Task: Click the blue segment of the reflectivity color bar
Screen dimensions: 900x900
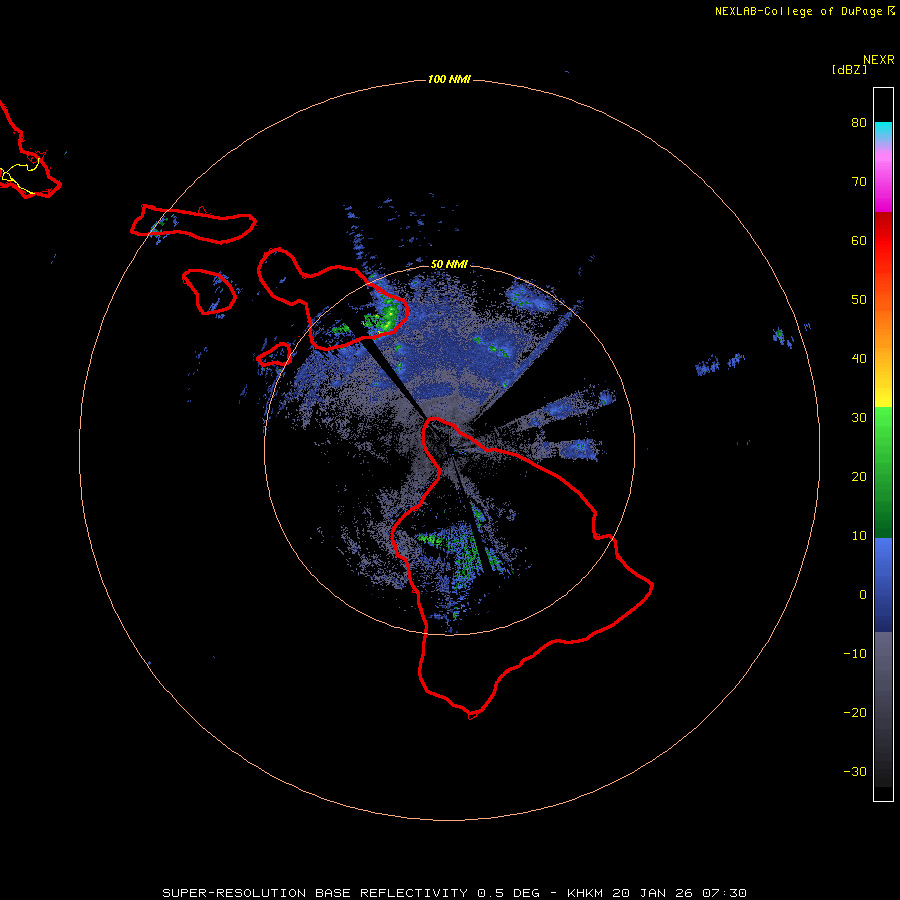Action: (883, 585)
